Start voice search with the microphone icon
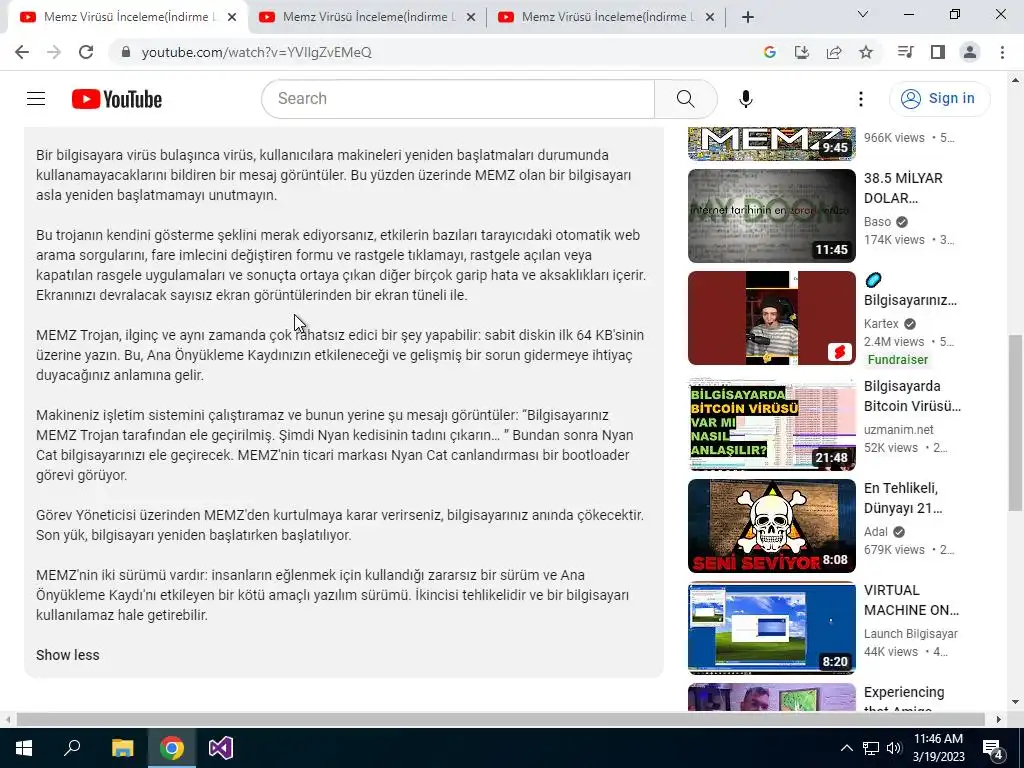Screen dimensions: 1024x768 [746, 99]
